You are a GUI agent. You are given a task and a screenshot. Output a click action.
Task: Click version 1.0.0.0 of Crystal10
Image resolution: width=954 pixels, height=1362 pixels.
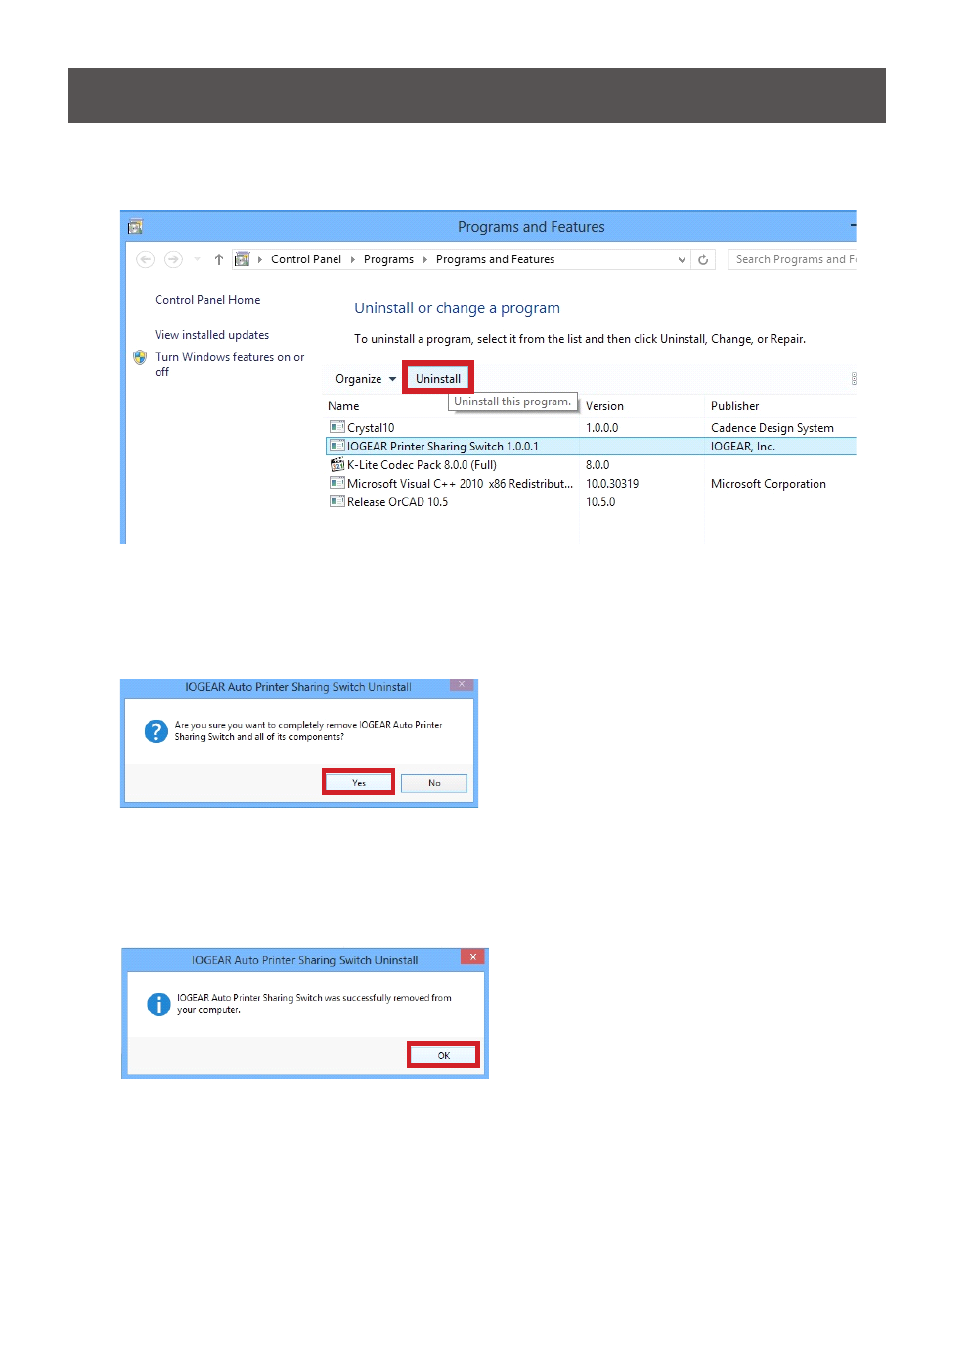pos(602,428)
